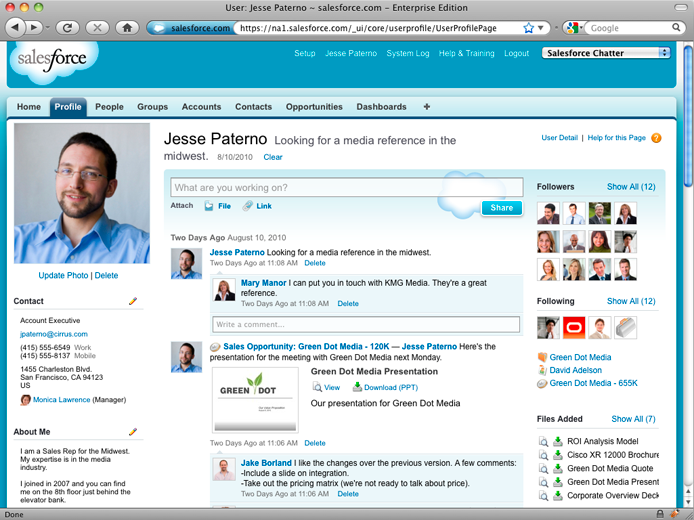694x520 pixels.
Task: Click the Logout link
Action: [517, 53]
